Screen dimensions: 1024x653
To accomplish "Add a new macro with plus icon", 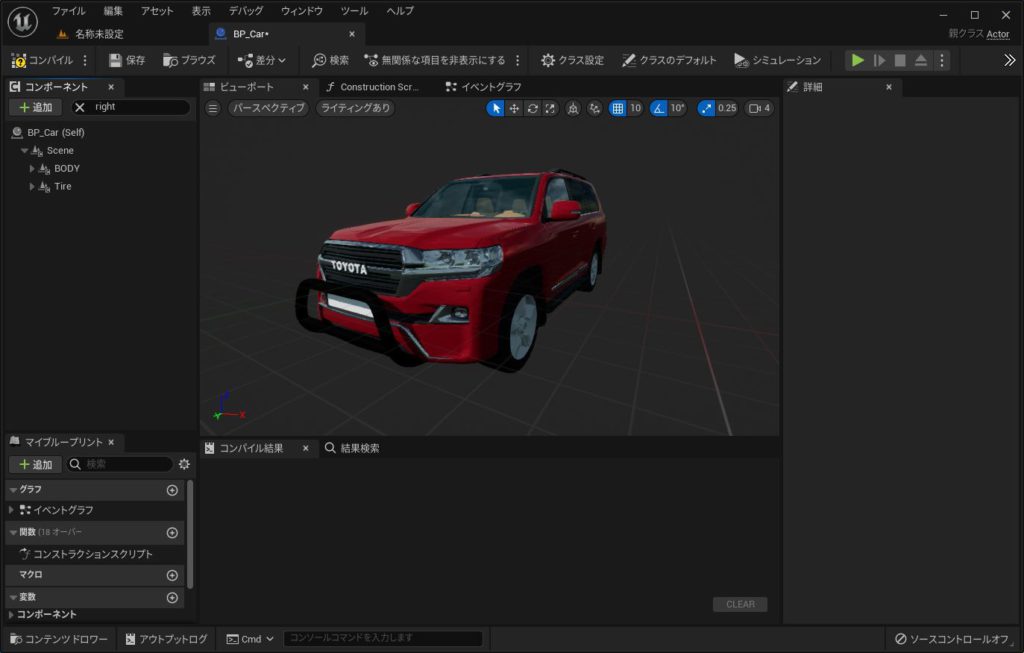I will point(172,575).
